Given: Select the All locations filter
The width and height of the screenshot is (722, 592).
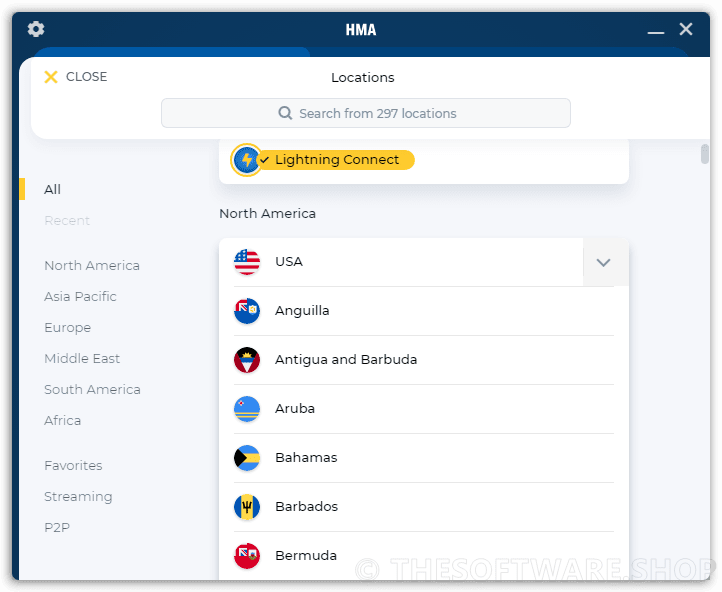Looking at the screenshot, I should point(52,189).
